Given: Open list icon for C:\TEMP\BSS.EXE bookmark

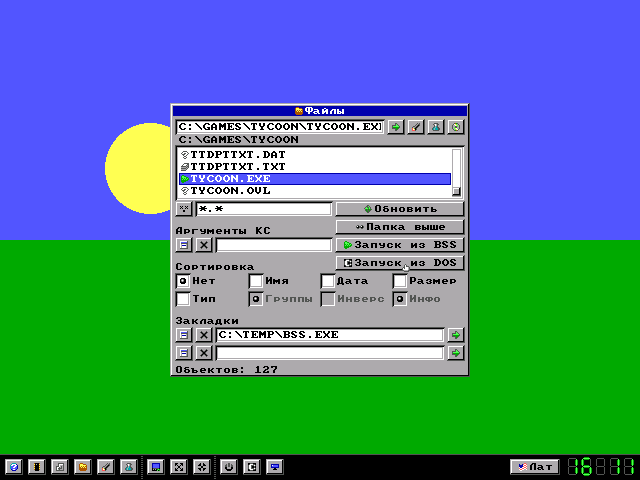Looking at the screenshot, I should click(184, 335).
